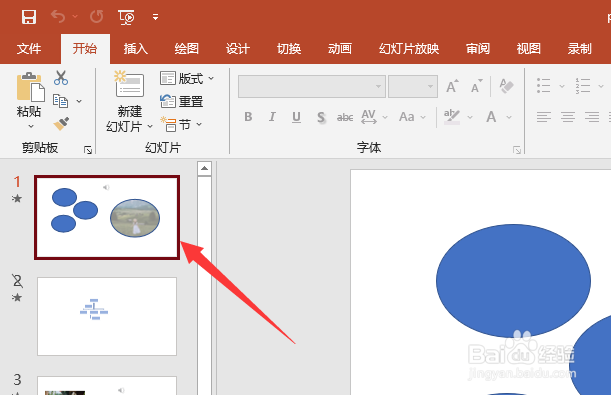The width and height of the screenshot is (611, 395).
Task: Expand the bullet list dropdown arrow
Action: 562,86
